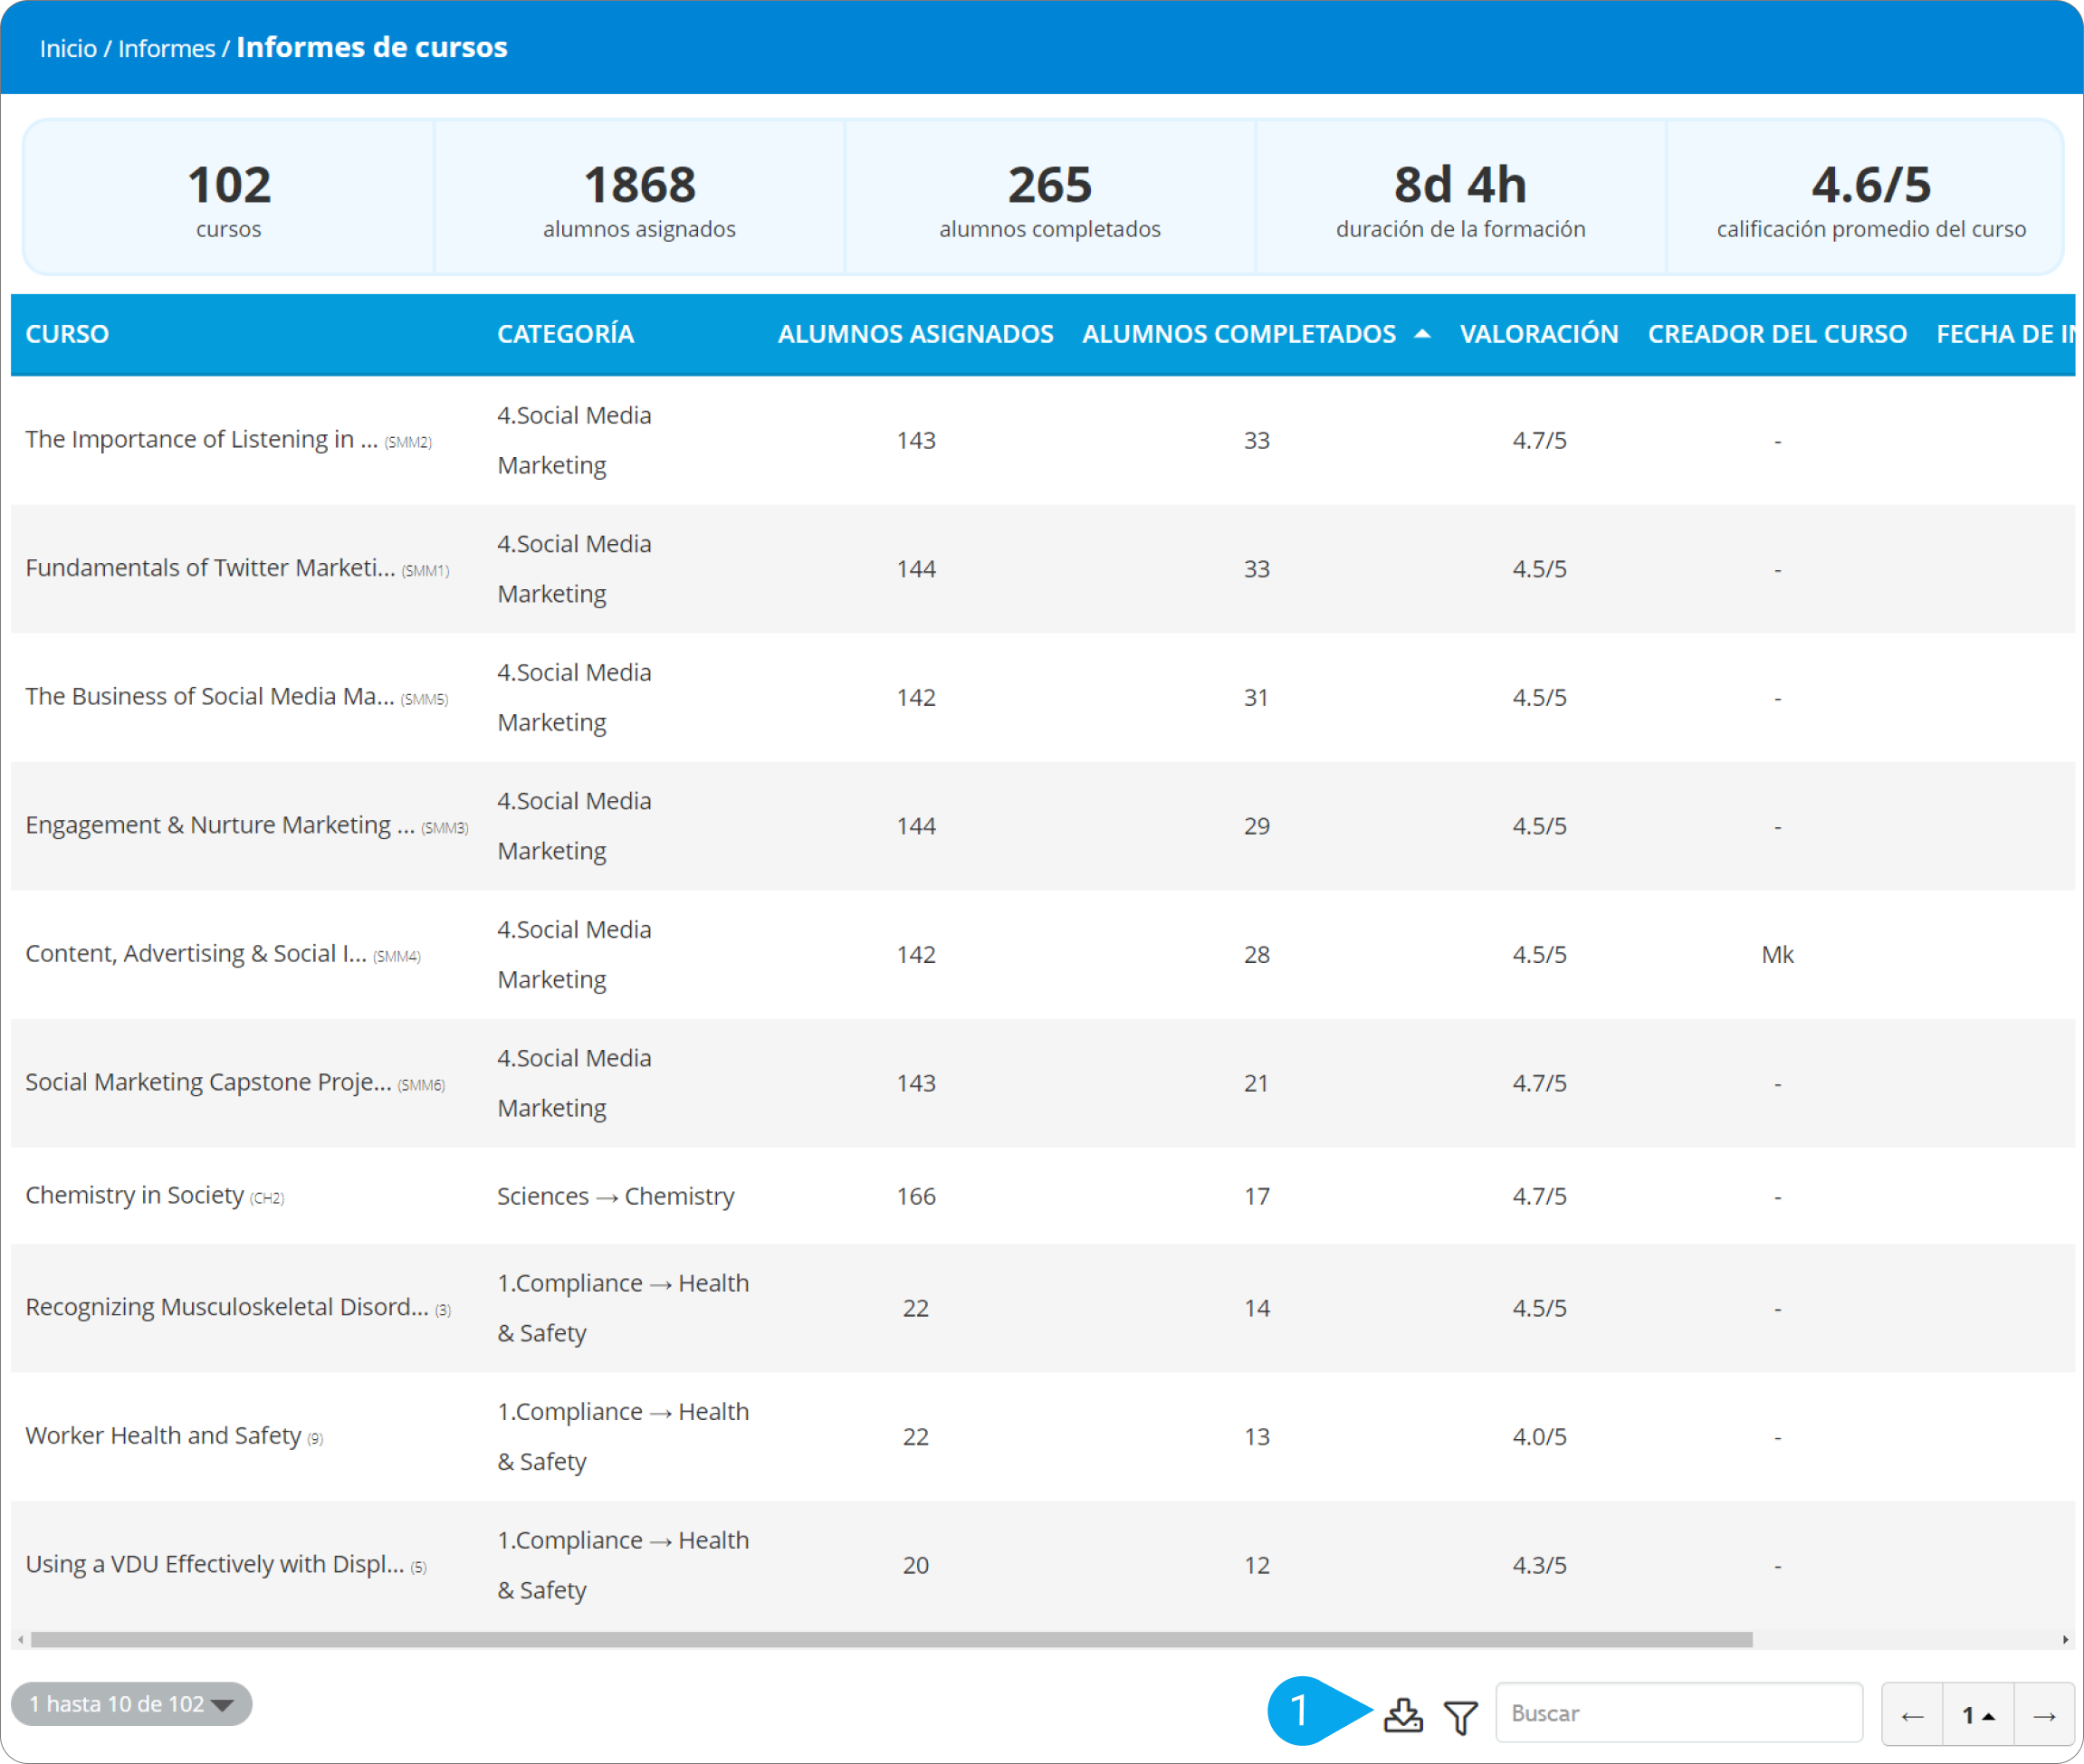
Task: Sort by CATEGORÍA column header
Action: 565,334
